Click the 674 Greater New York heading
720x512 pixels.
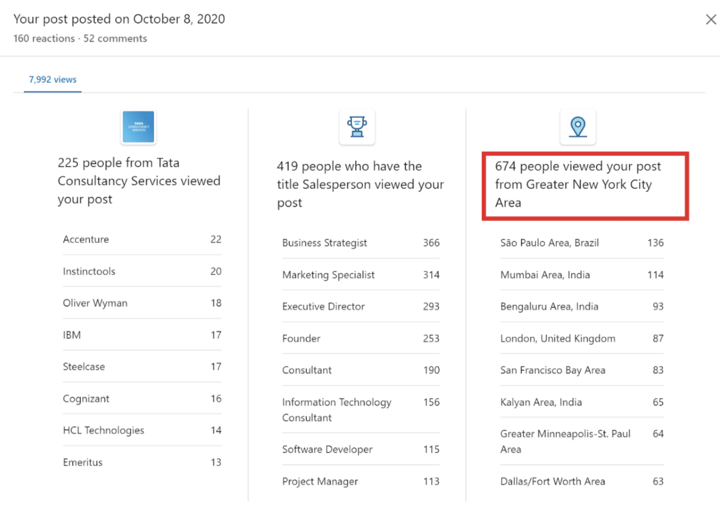point(578,184)
